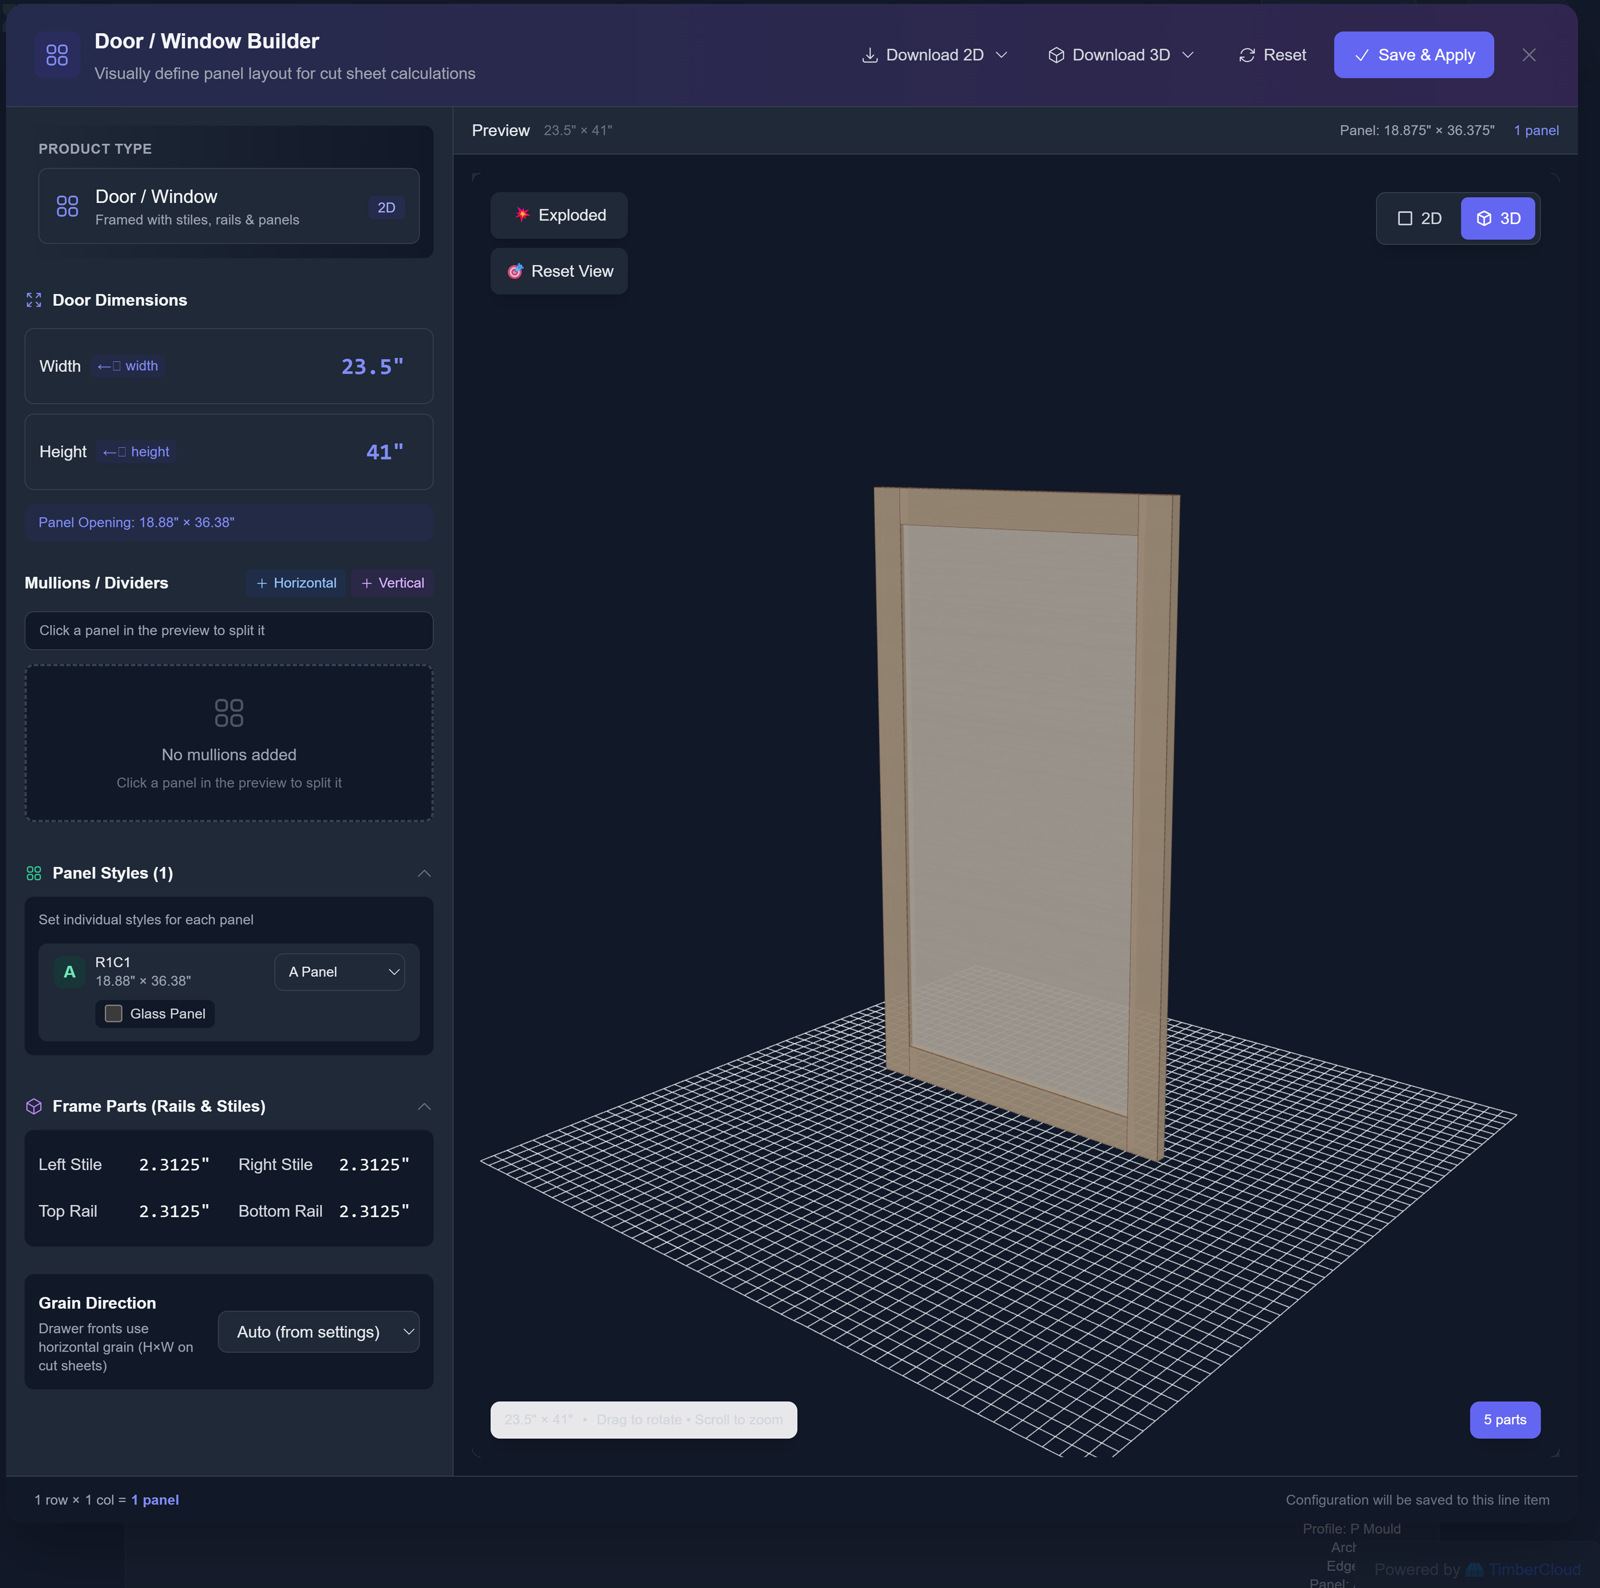1600x1588 pixels.
Task: Open the Download 3D dropdown
Action: click(x=1120, y=55)
